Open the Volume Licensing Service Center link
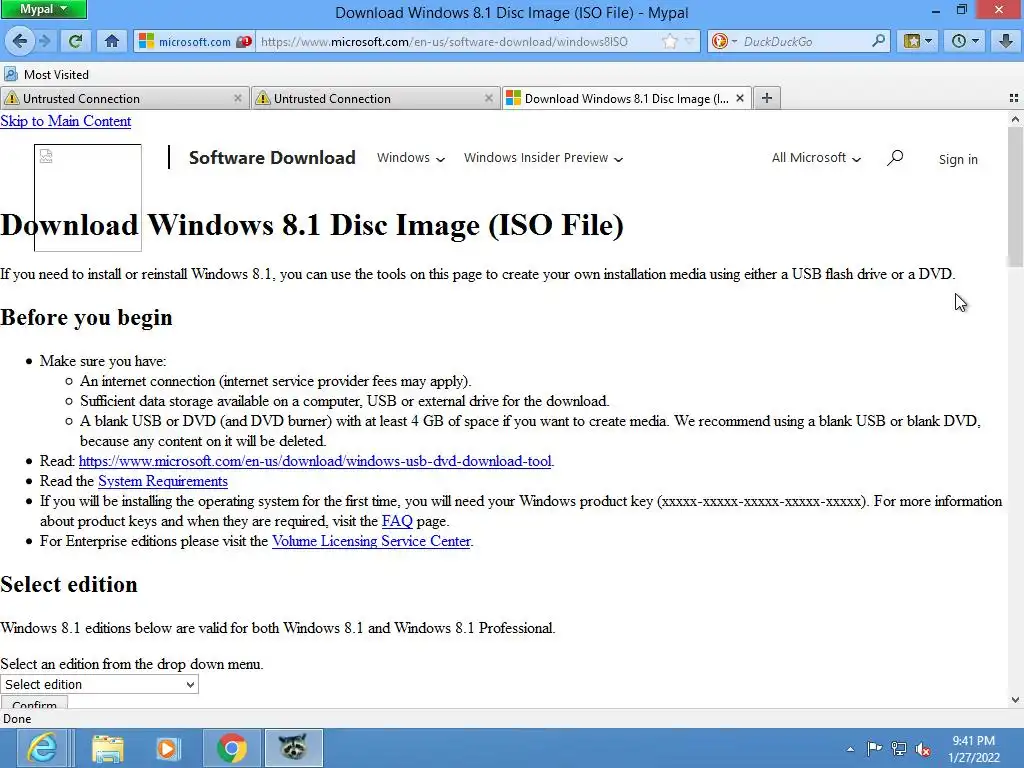 click(x=371, y=541)
